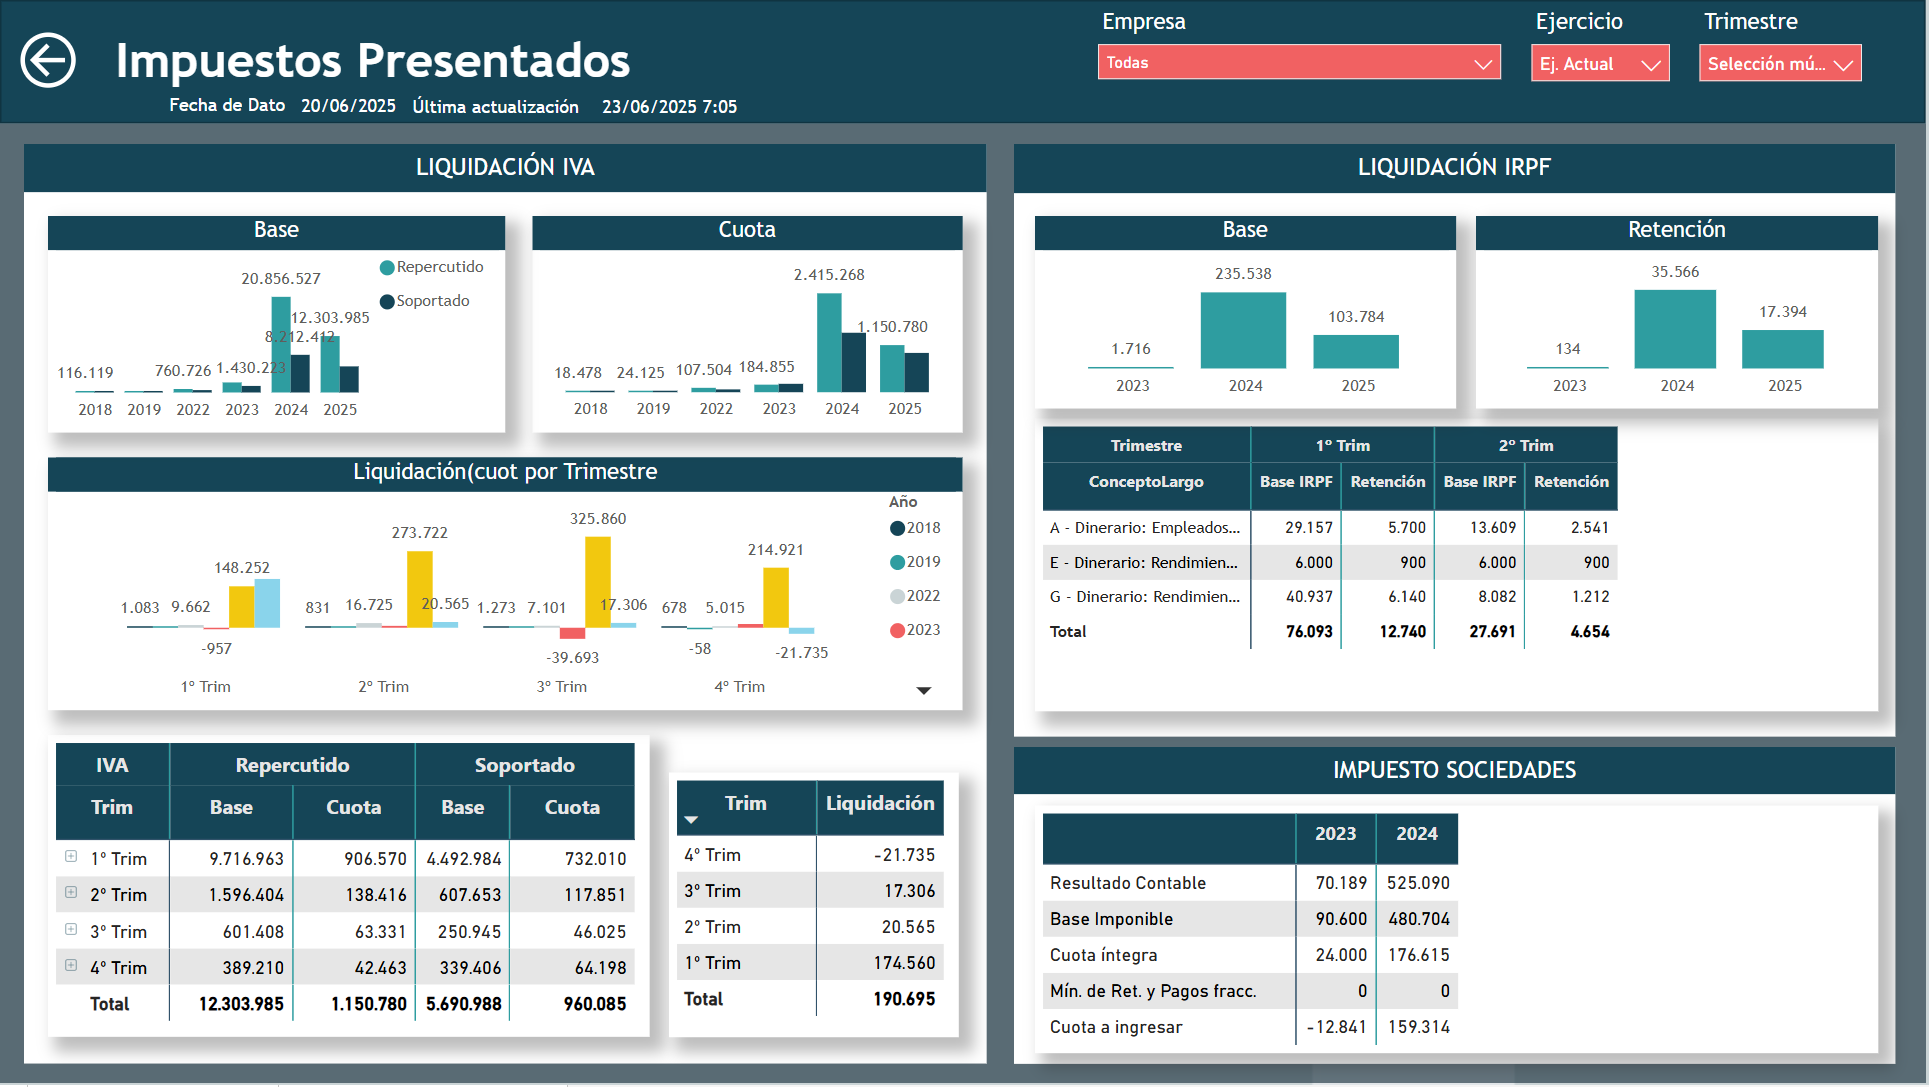1929x1087 pixels.
Task: Click the "Cuota a ingresar" row in Impuesto Sociedades
Action: [x=1116, y=1027]
